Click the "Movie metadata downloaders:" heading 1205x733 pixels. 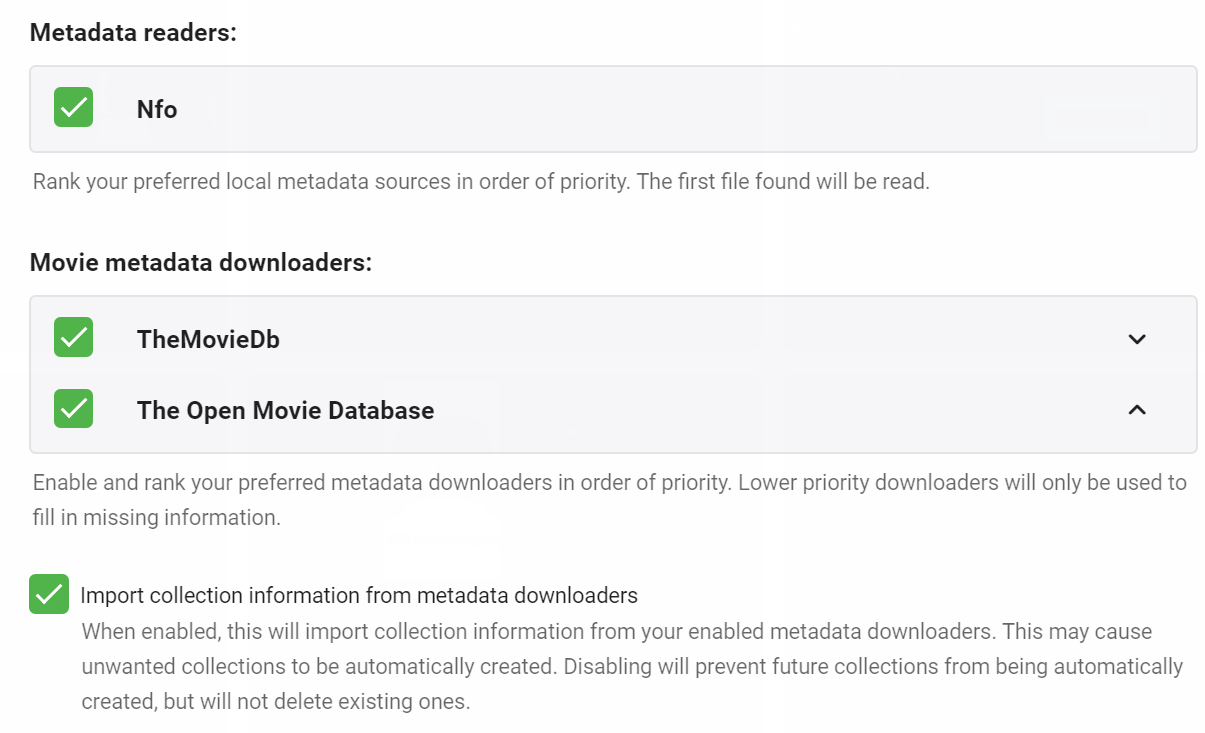pos(200,263)
